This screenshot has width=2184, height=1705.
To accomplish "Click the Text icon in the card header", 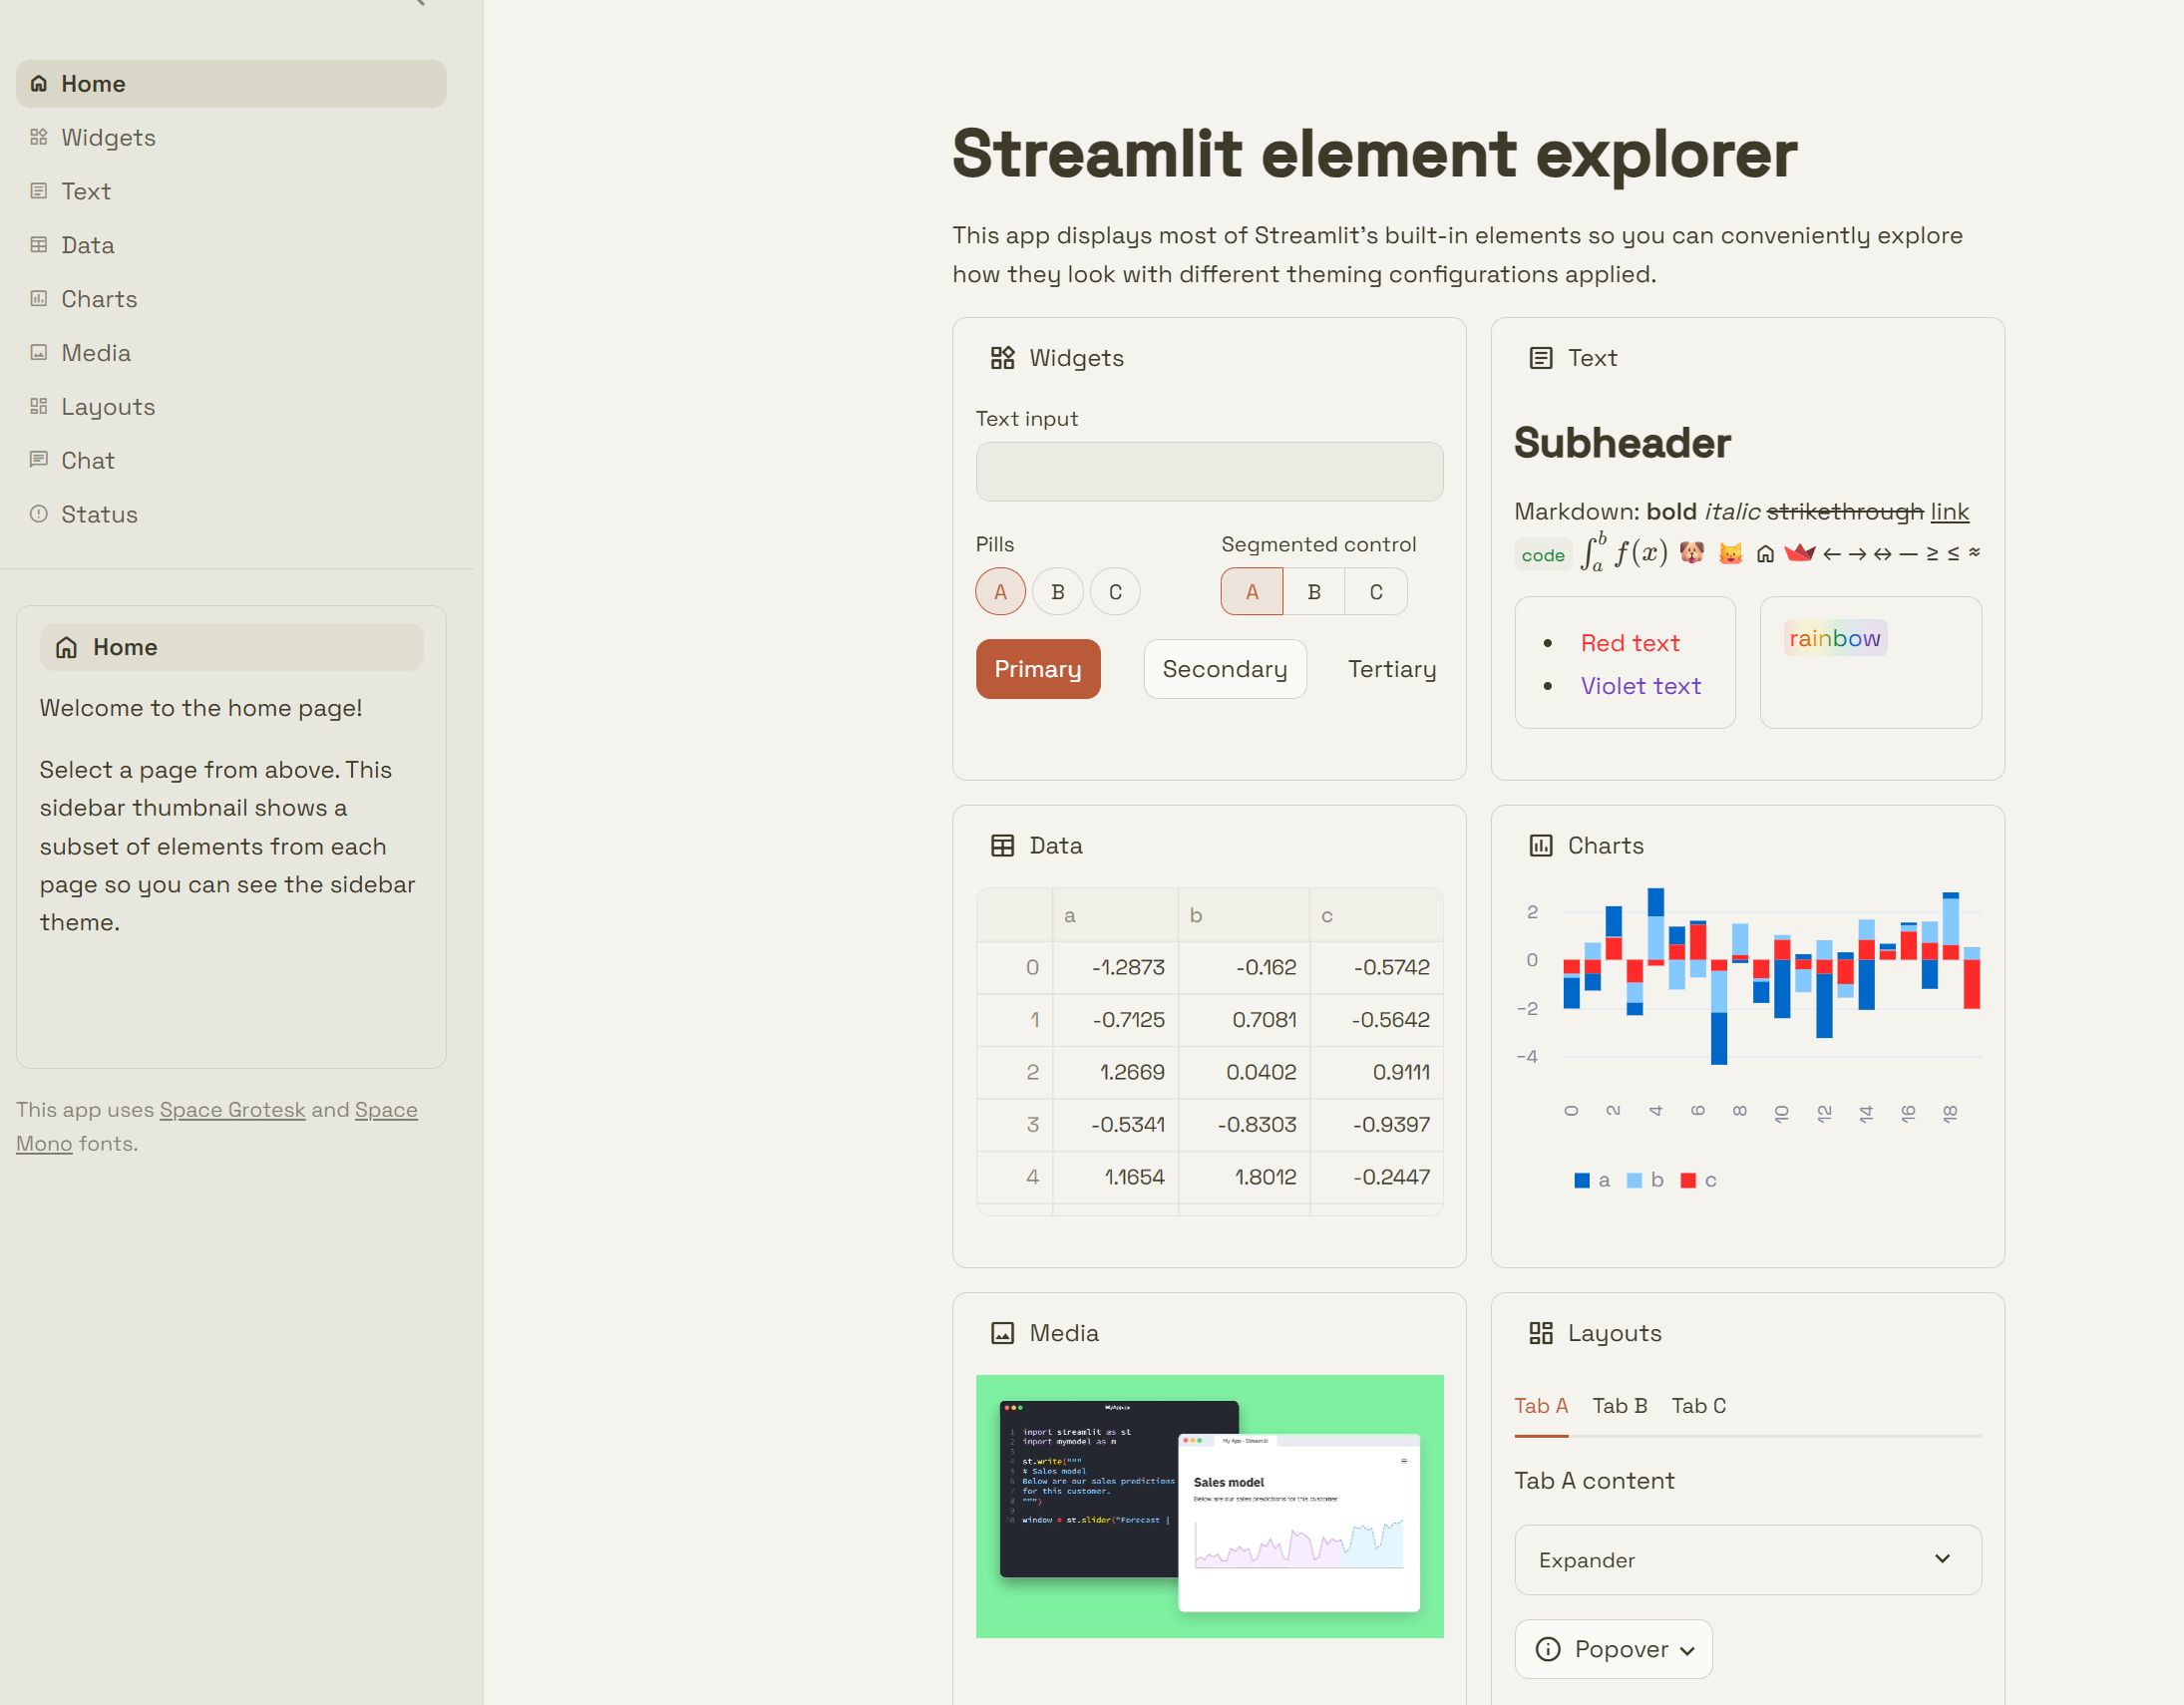I will click(1540, 358).
